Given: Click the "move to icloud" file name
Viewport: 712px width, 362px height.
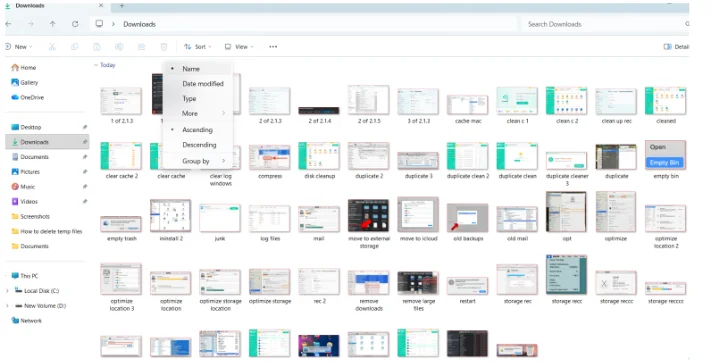Looking at the screenshot, I should [418, 238].
